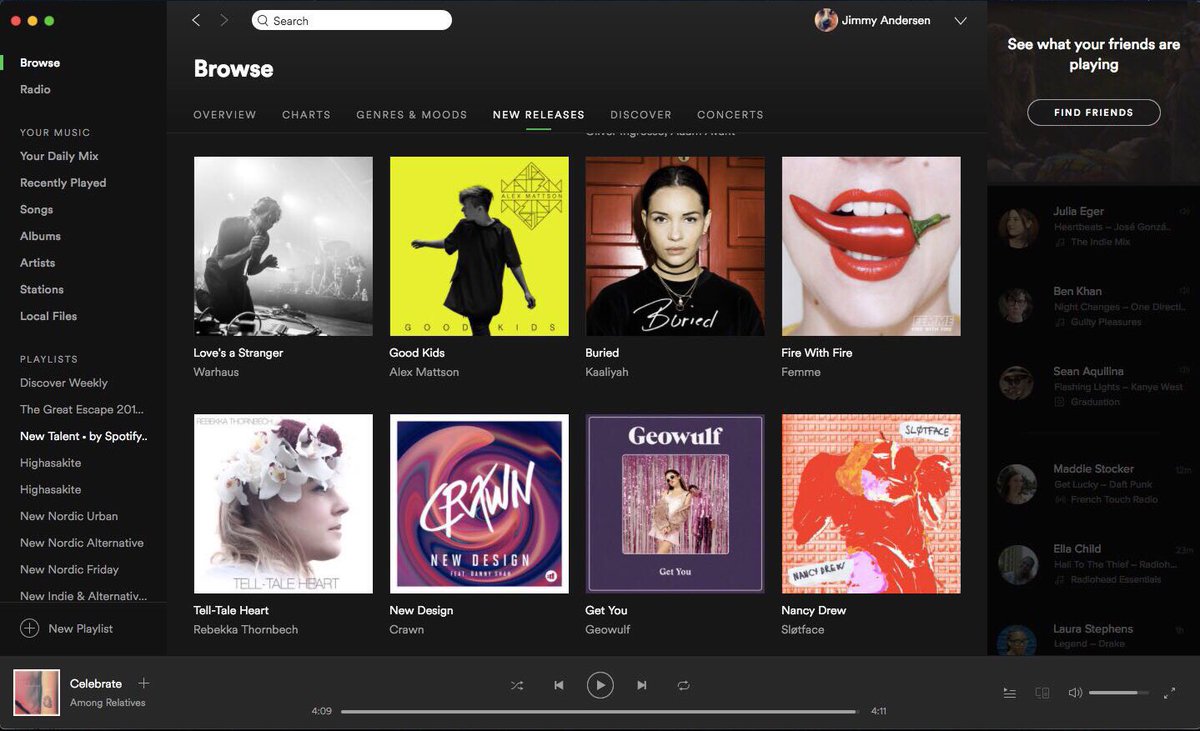1200x731 pixels.
Task: Open Maddie Stocker's avatar in friend feed
Action: (1018, 484)
